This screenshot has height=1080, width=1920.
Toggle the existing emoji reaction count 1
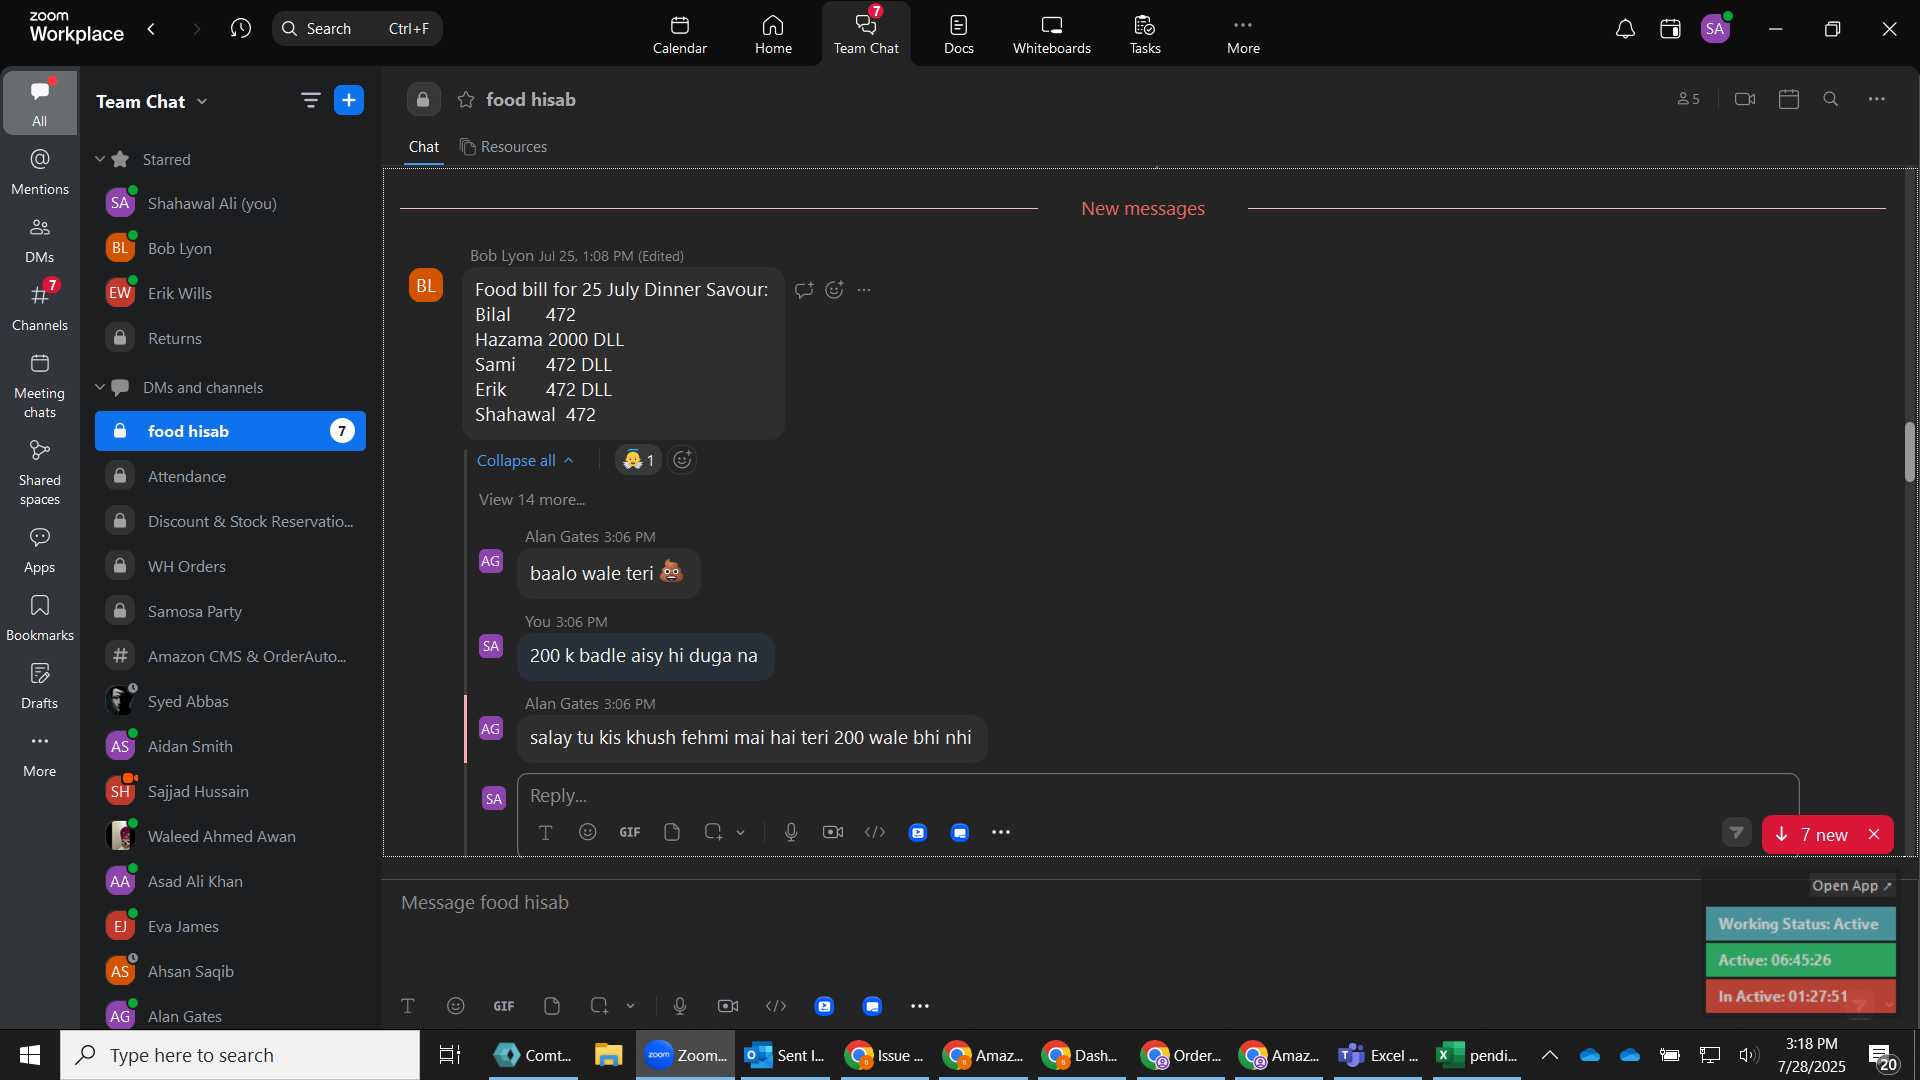pyautogui.click(x=638, y=460)
